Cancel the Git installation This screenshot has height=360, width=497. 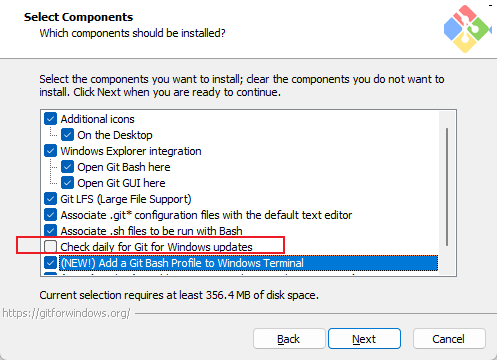coord(449,339)
